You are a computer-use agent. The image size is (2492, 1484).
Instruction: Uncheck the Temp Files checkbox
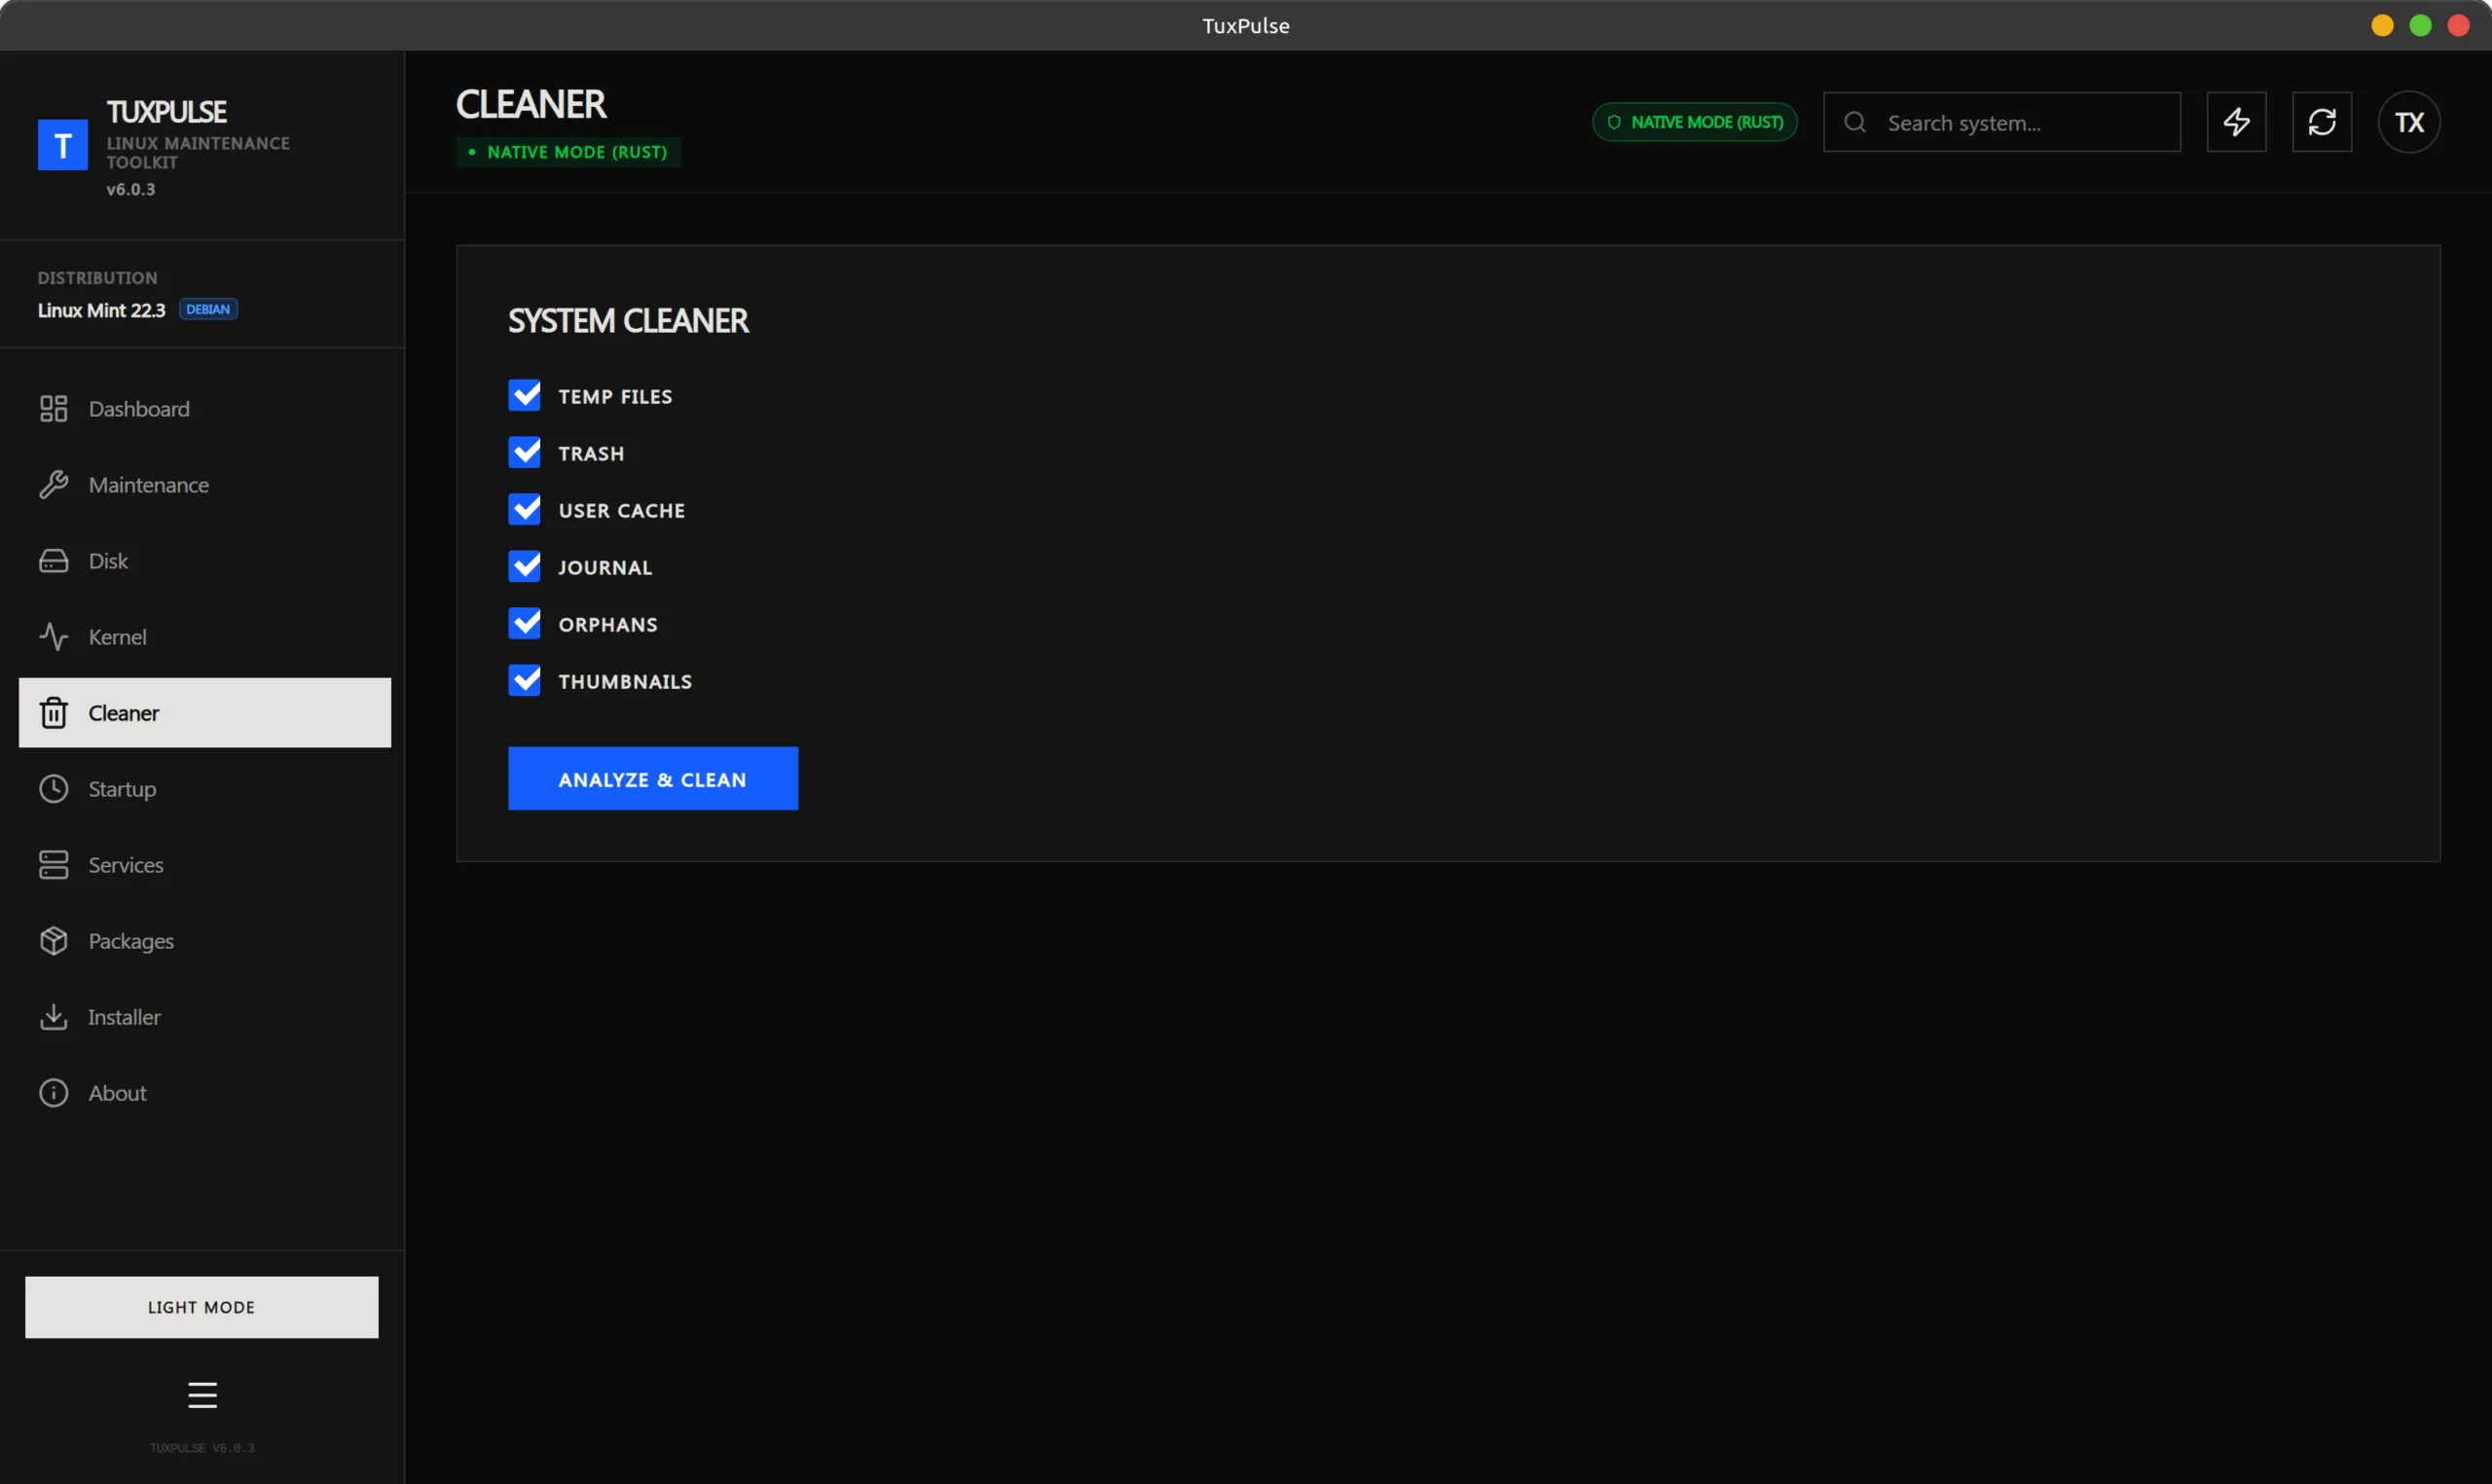[x=524, y=396]
